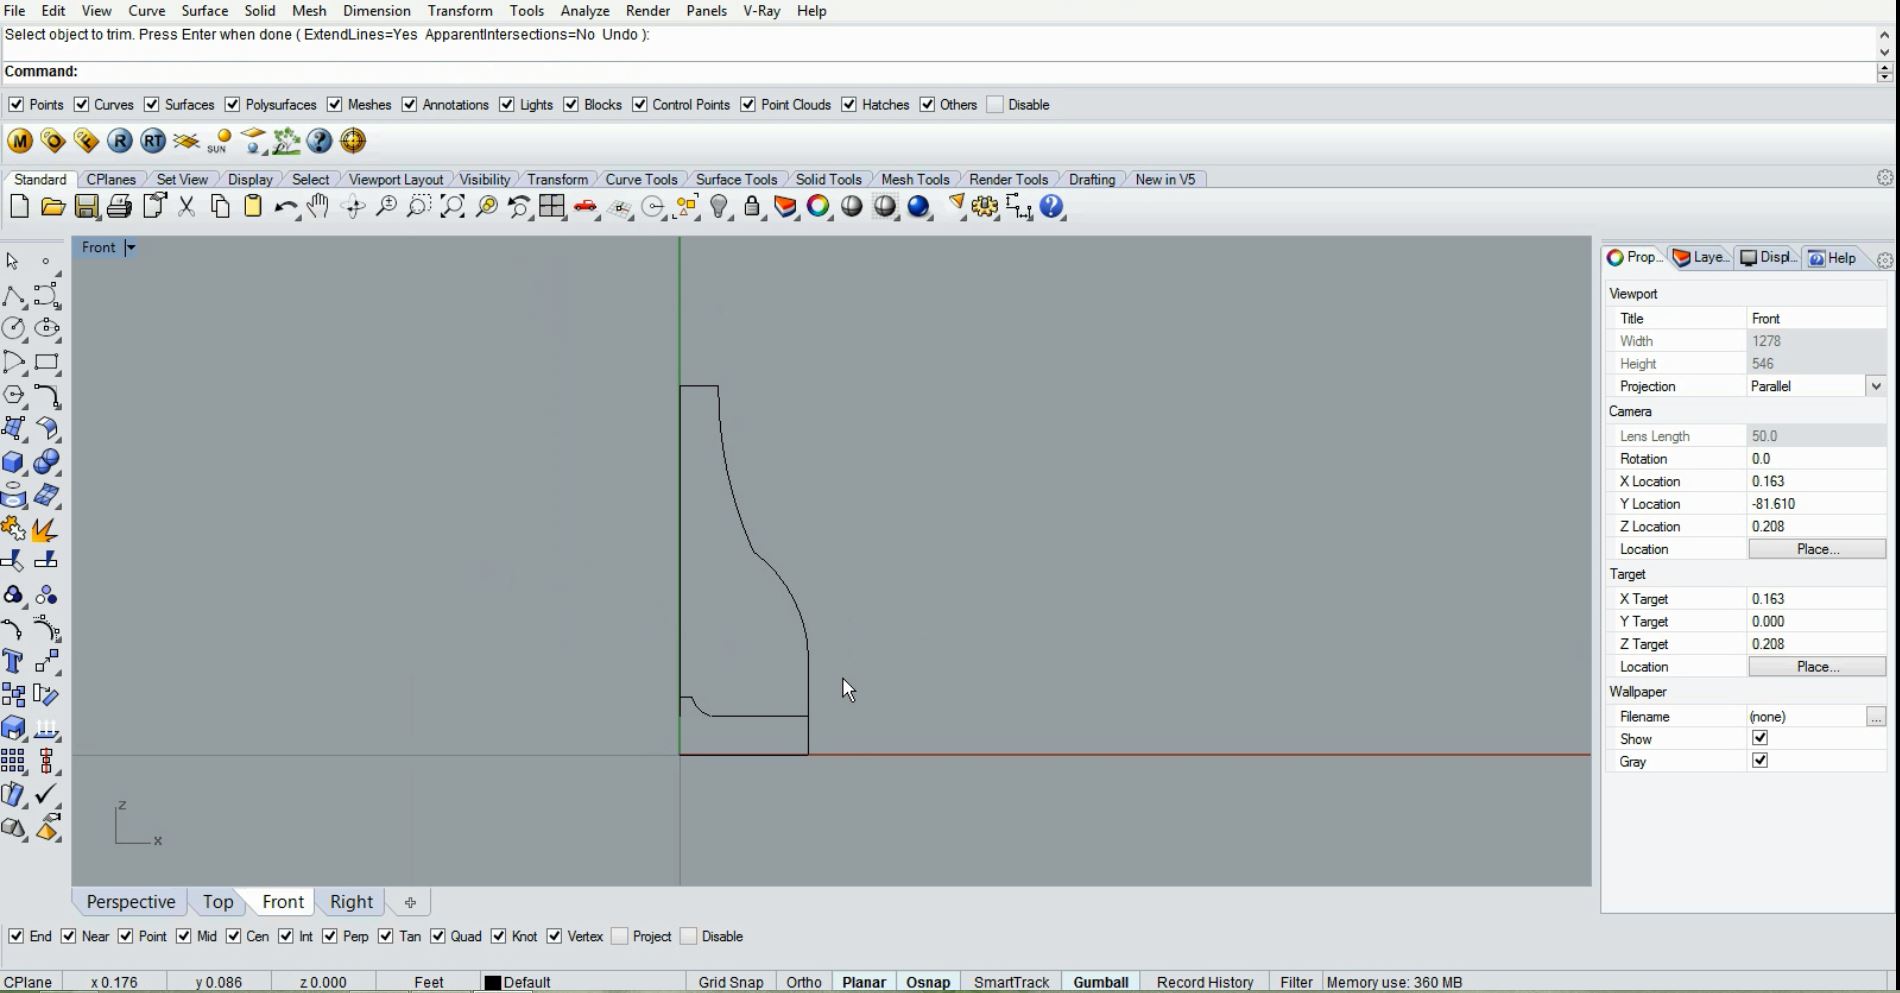The width and height of the screenshot is (1900, 993).
Task: Switch to the Perspective viewport tab
Action: tap(131, 902)
